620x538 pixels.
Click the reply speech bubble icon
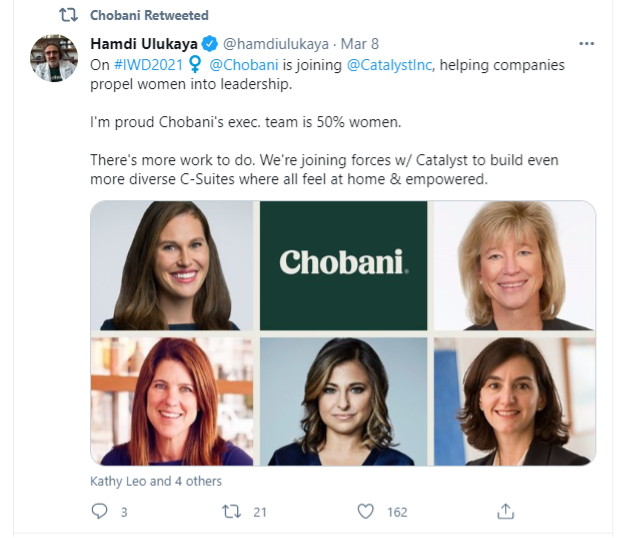[99, 511]
